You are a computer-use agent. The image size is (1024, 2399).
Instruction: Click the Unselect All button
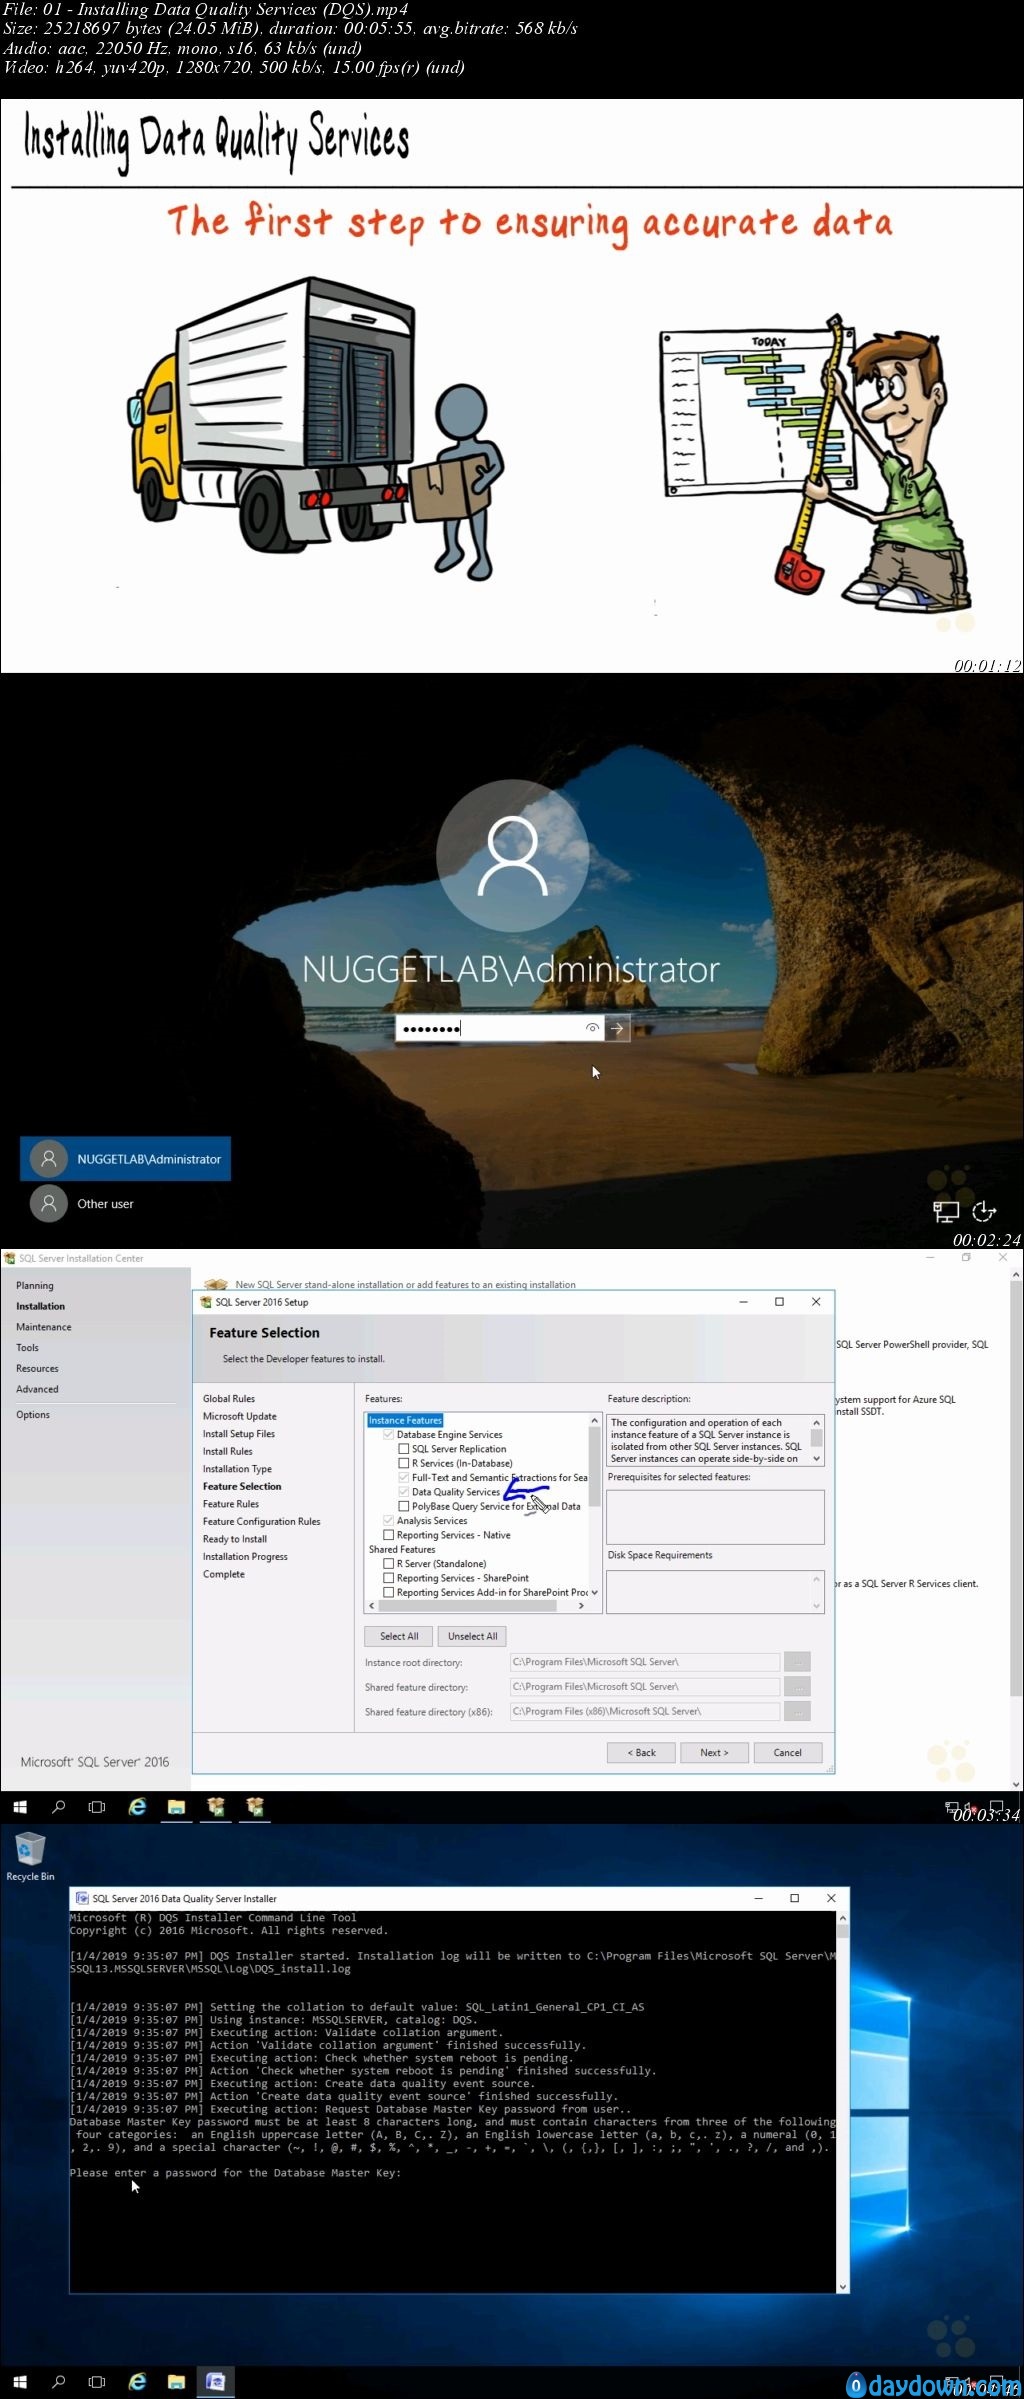click(x=472, y=1636)
